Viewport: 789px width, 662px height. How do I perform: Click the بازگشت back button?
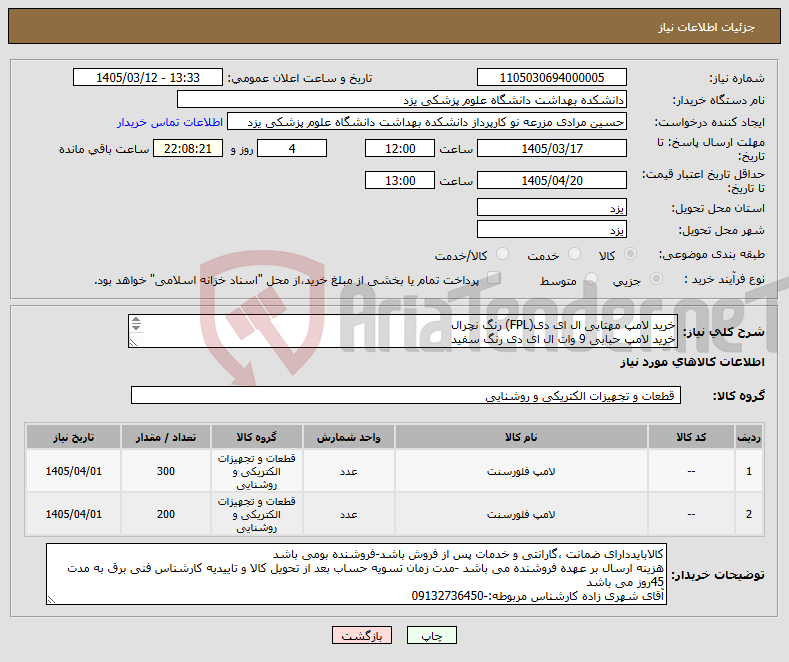[x=362, y=635]
